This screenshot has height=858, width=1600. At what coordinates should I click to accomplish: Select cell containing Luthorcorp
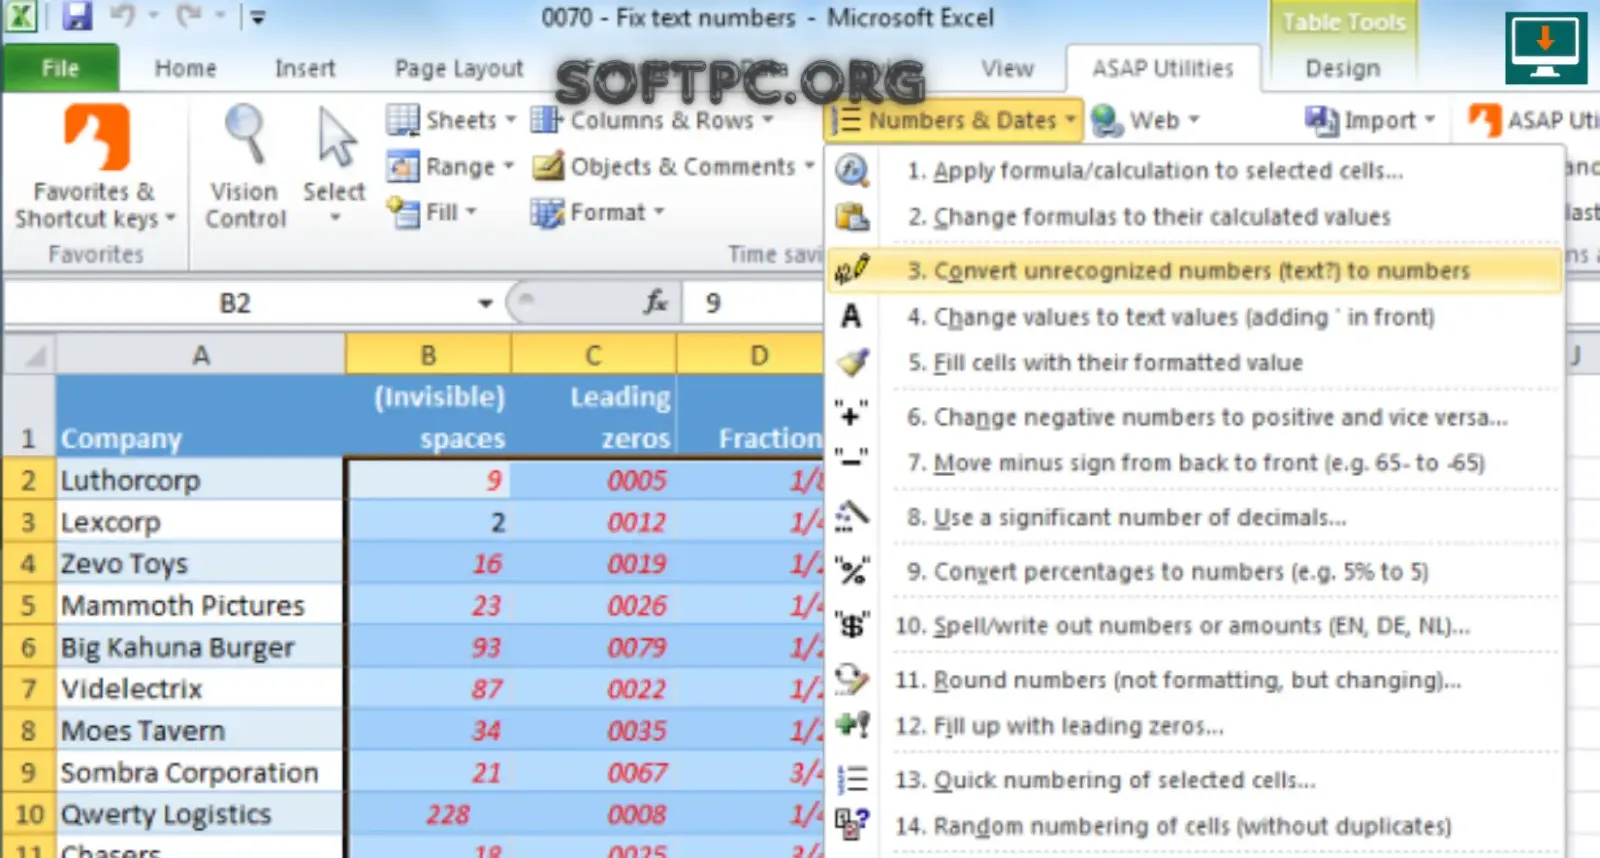(200, 480)
